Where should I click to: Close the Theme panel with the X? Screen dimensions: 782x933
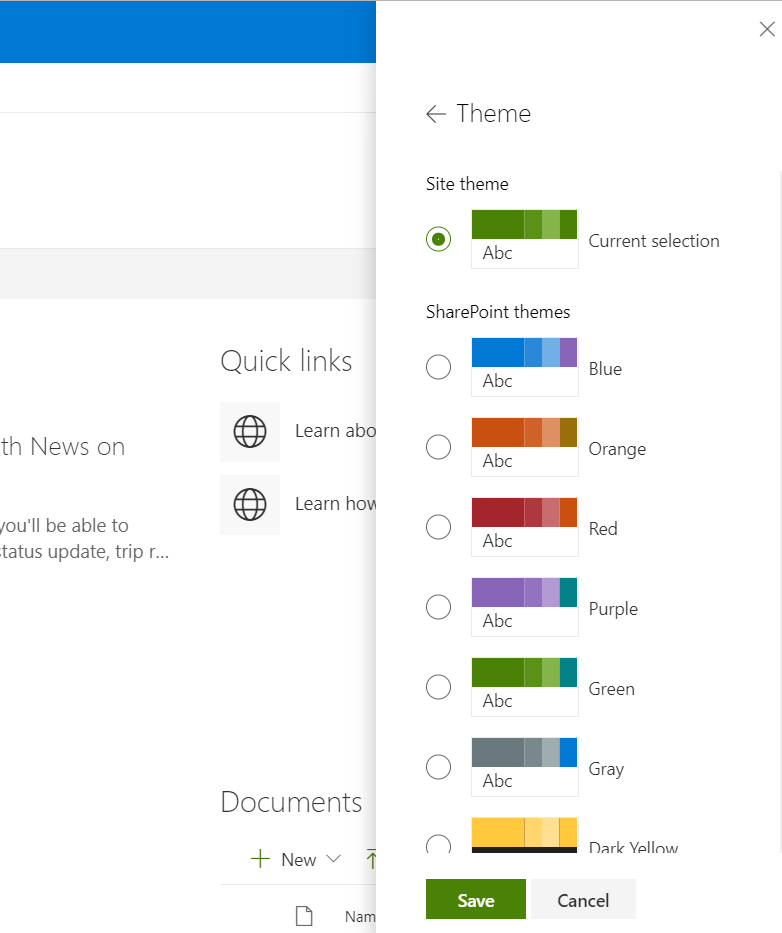click(767, 29)
